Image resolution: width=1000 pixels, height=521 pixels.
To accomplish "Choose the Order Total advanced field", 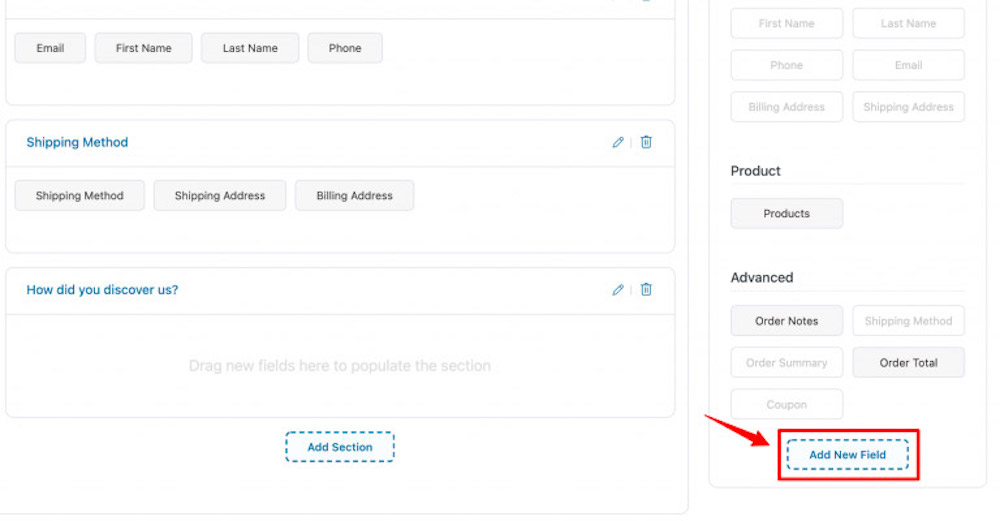I will pos(908,363).
